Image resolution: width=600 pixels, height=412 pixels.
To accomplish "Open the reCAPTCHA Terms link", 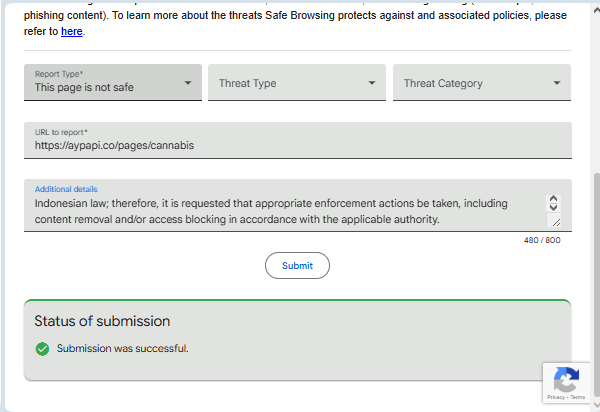I will (x=578, y=397).
